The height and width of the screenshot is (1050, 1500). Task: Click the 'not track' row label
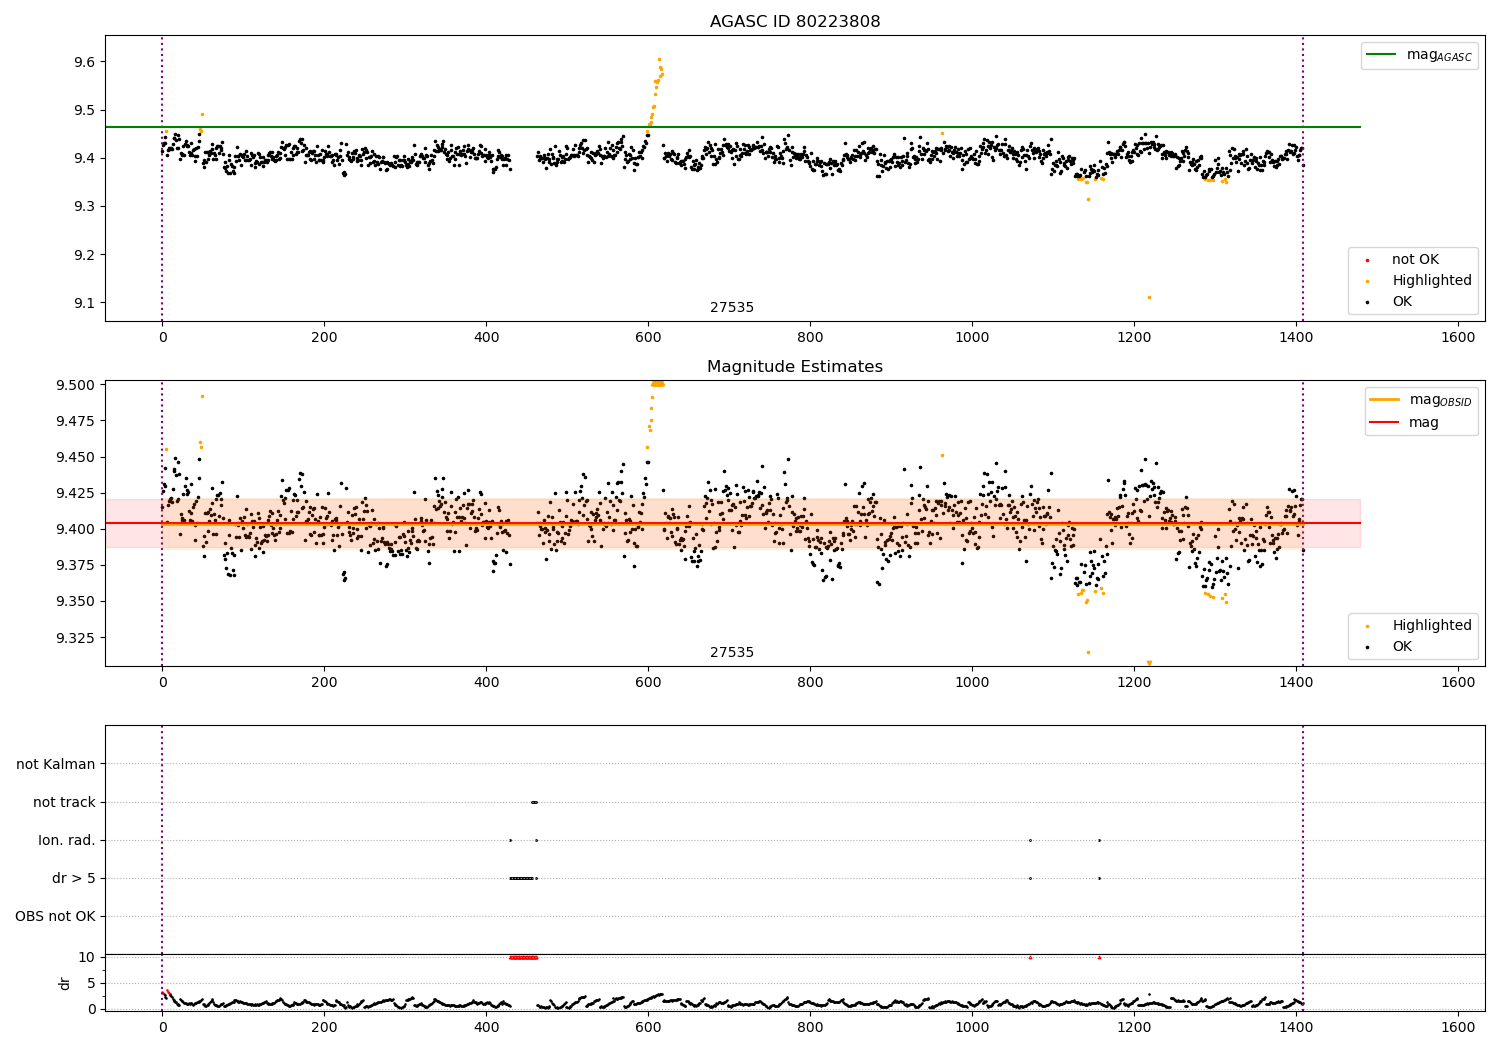(x=64, y=802)
